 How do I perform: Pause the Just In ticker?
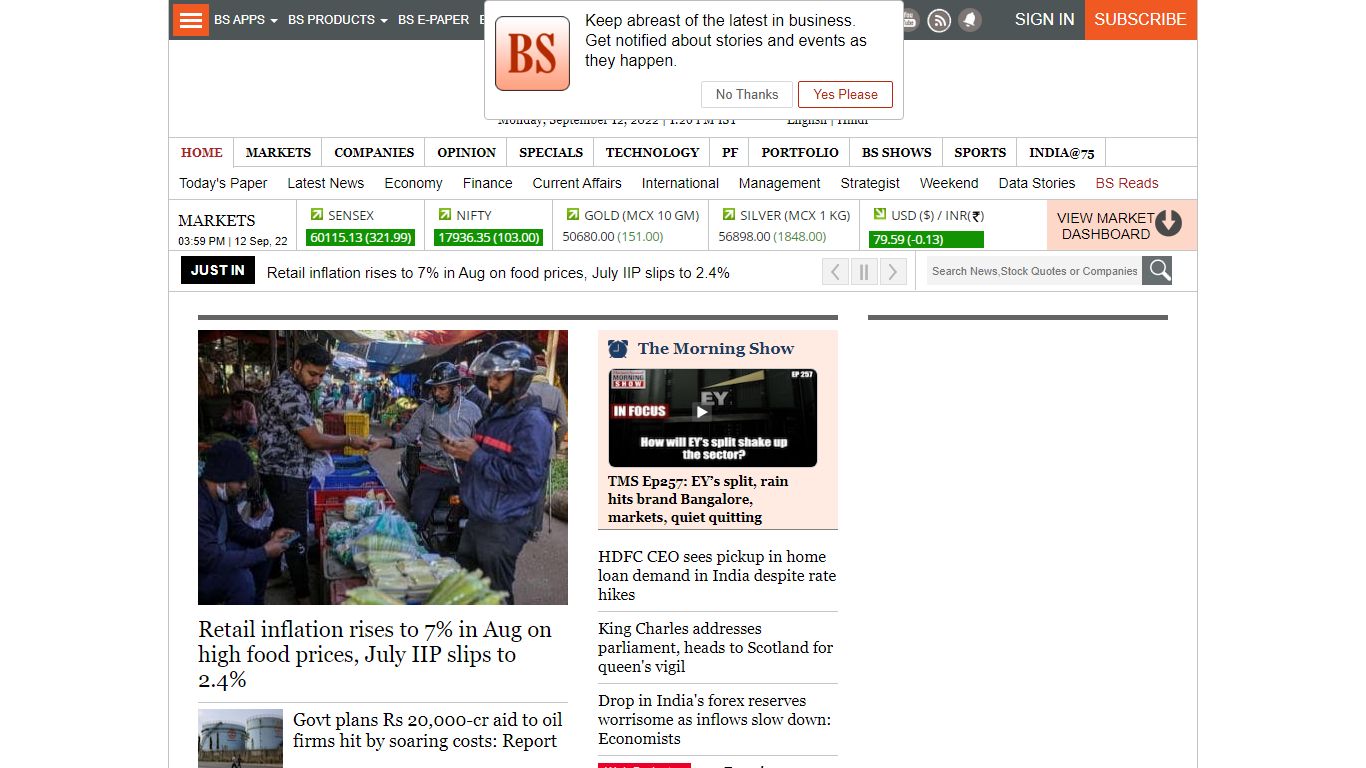point(864,271)
